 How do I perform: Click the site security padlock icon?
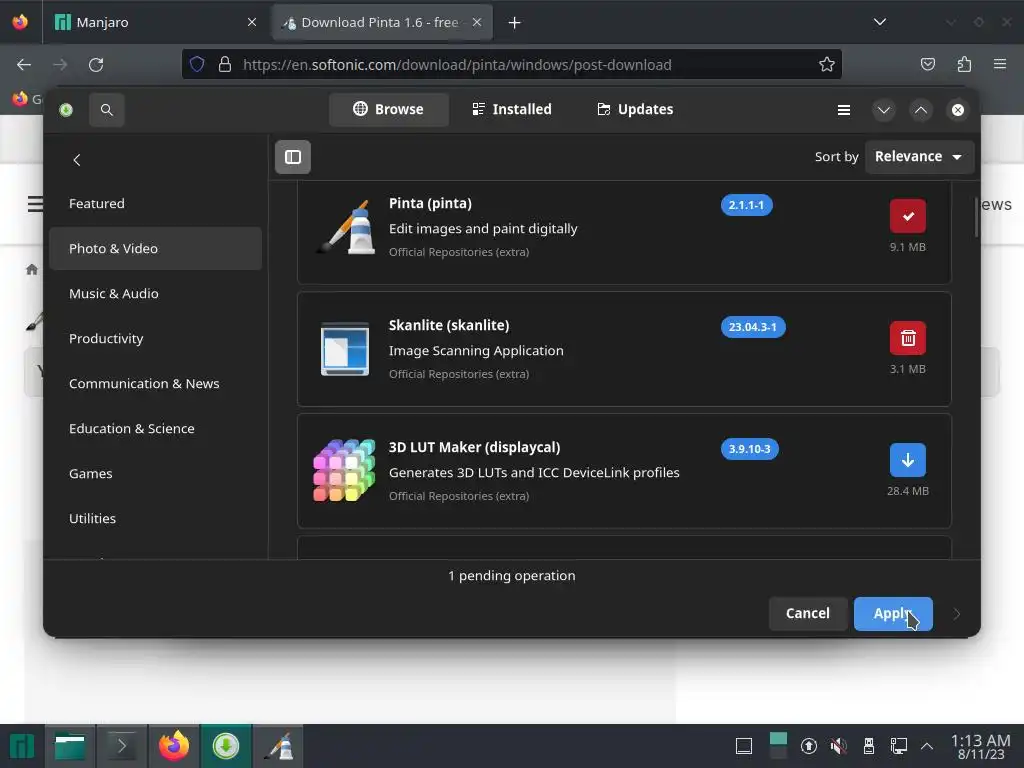point(225,64)
